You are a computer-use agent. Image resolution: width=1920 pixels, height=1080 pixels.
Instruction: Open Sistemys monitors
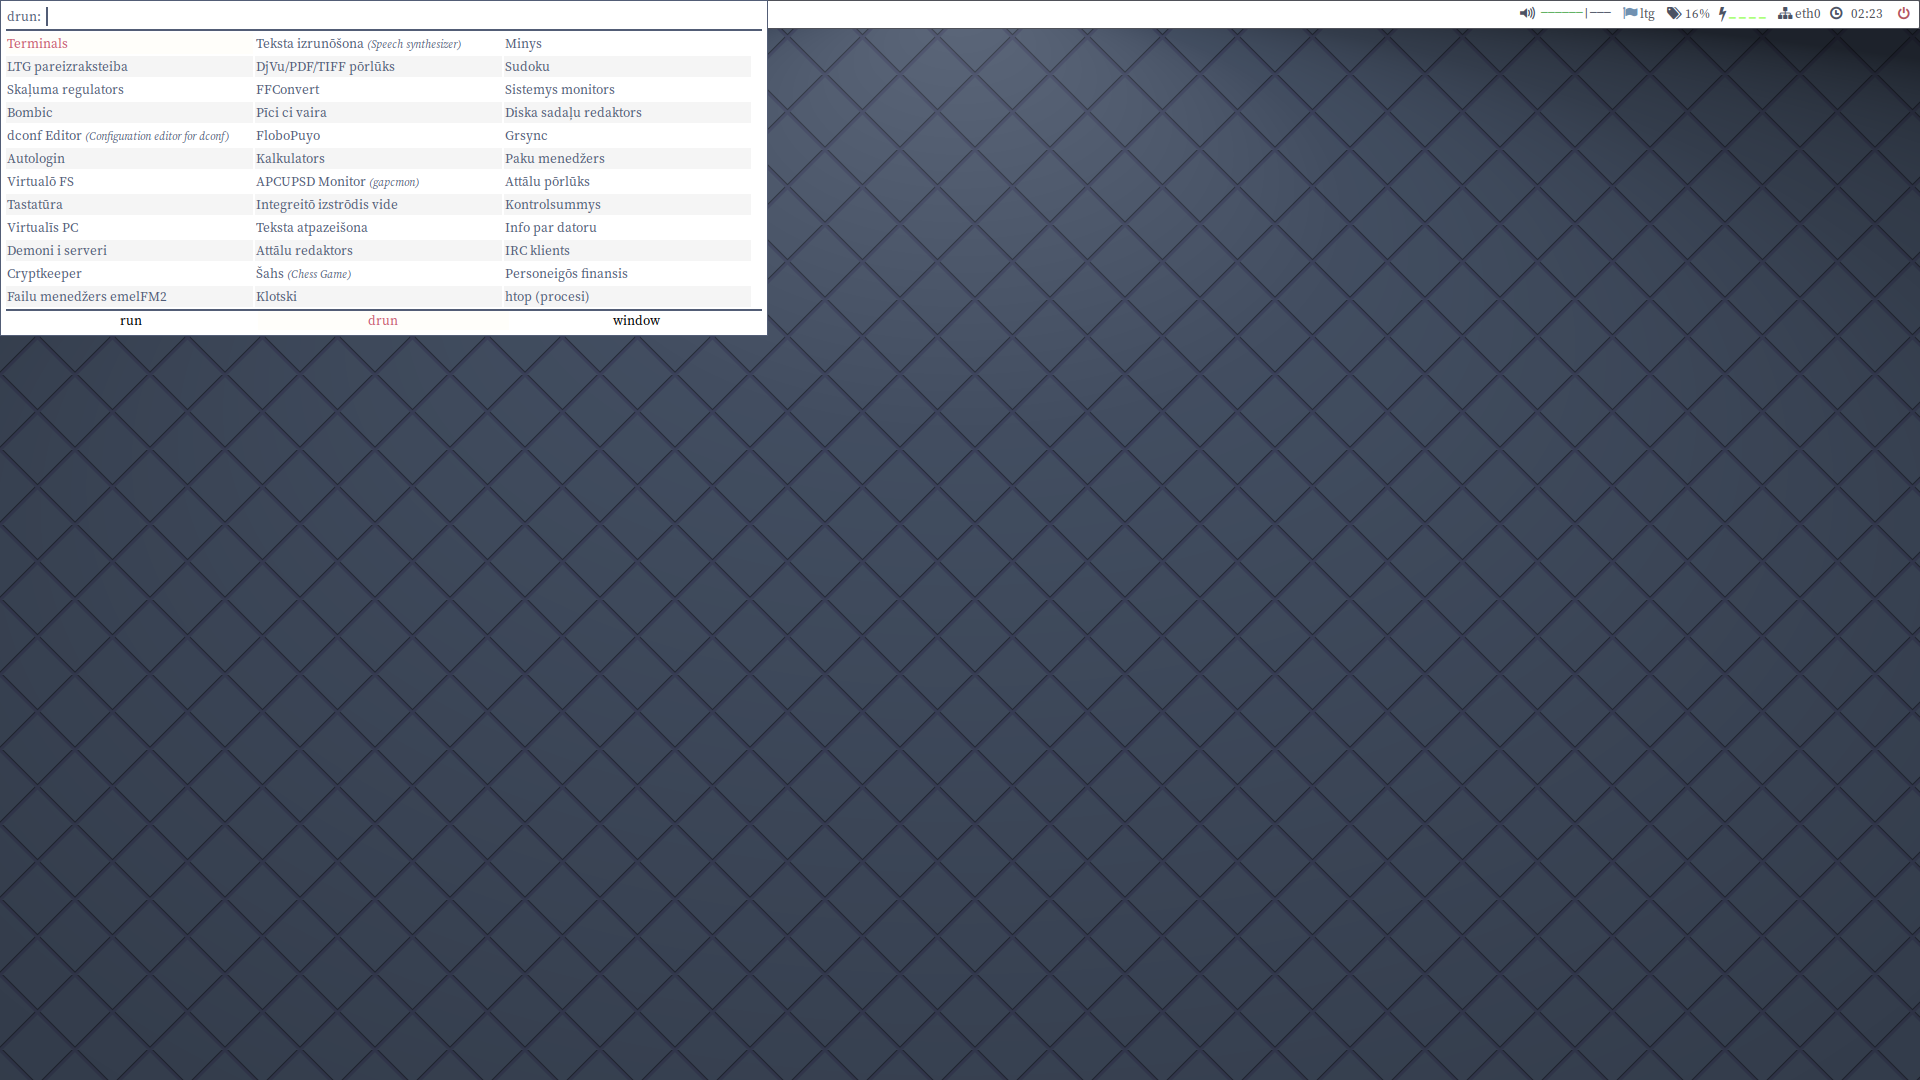627,90
